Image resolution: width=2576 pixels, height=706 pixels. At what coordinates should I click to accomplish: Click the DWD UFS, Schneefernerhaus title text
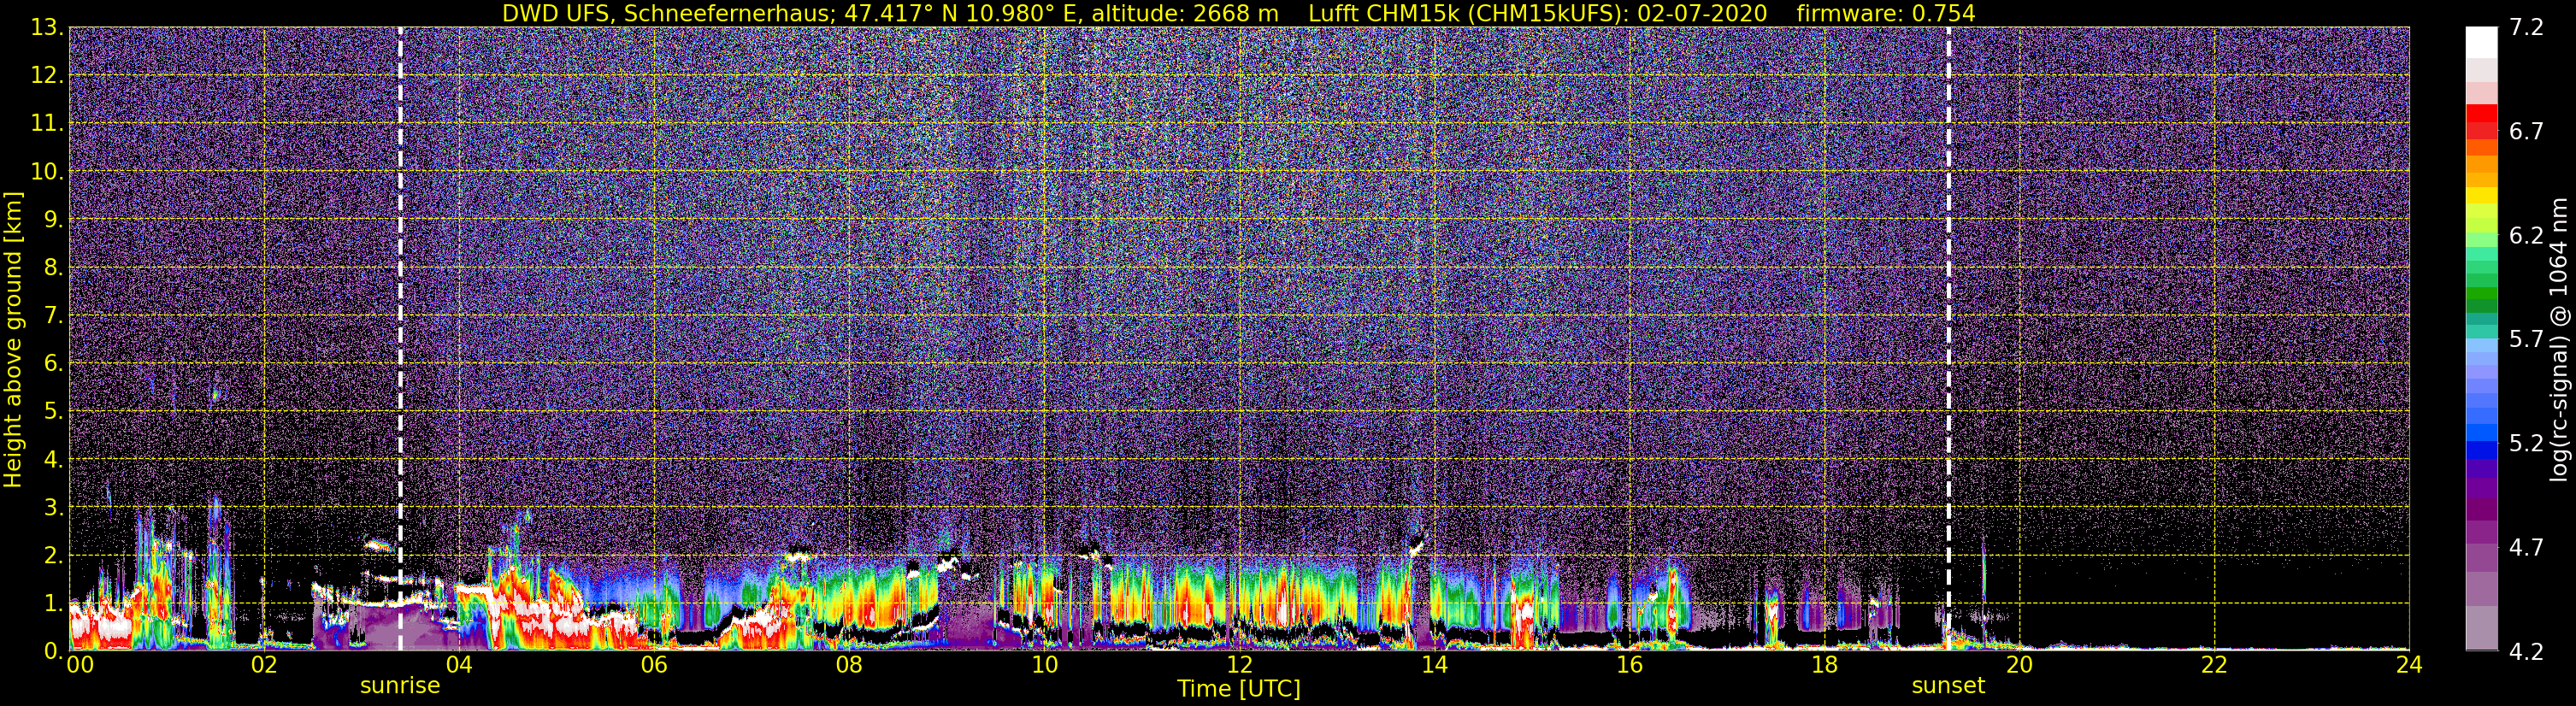668,13
